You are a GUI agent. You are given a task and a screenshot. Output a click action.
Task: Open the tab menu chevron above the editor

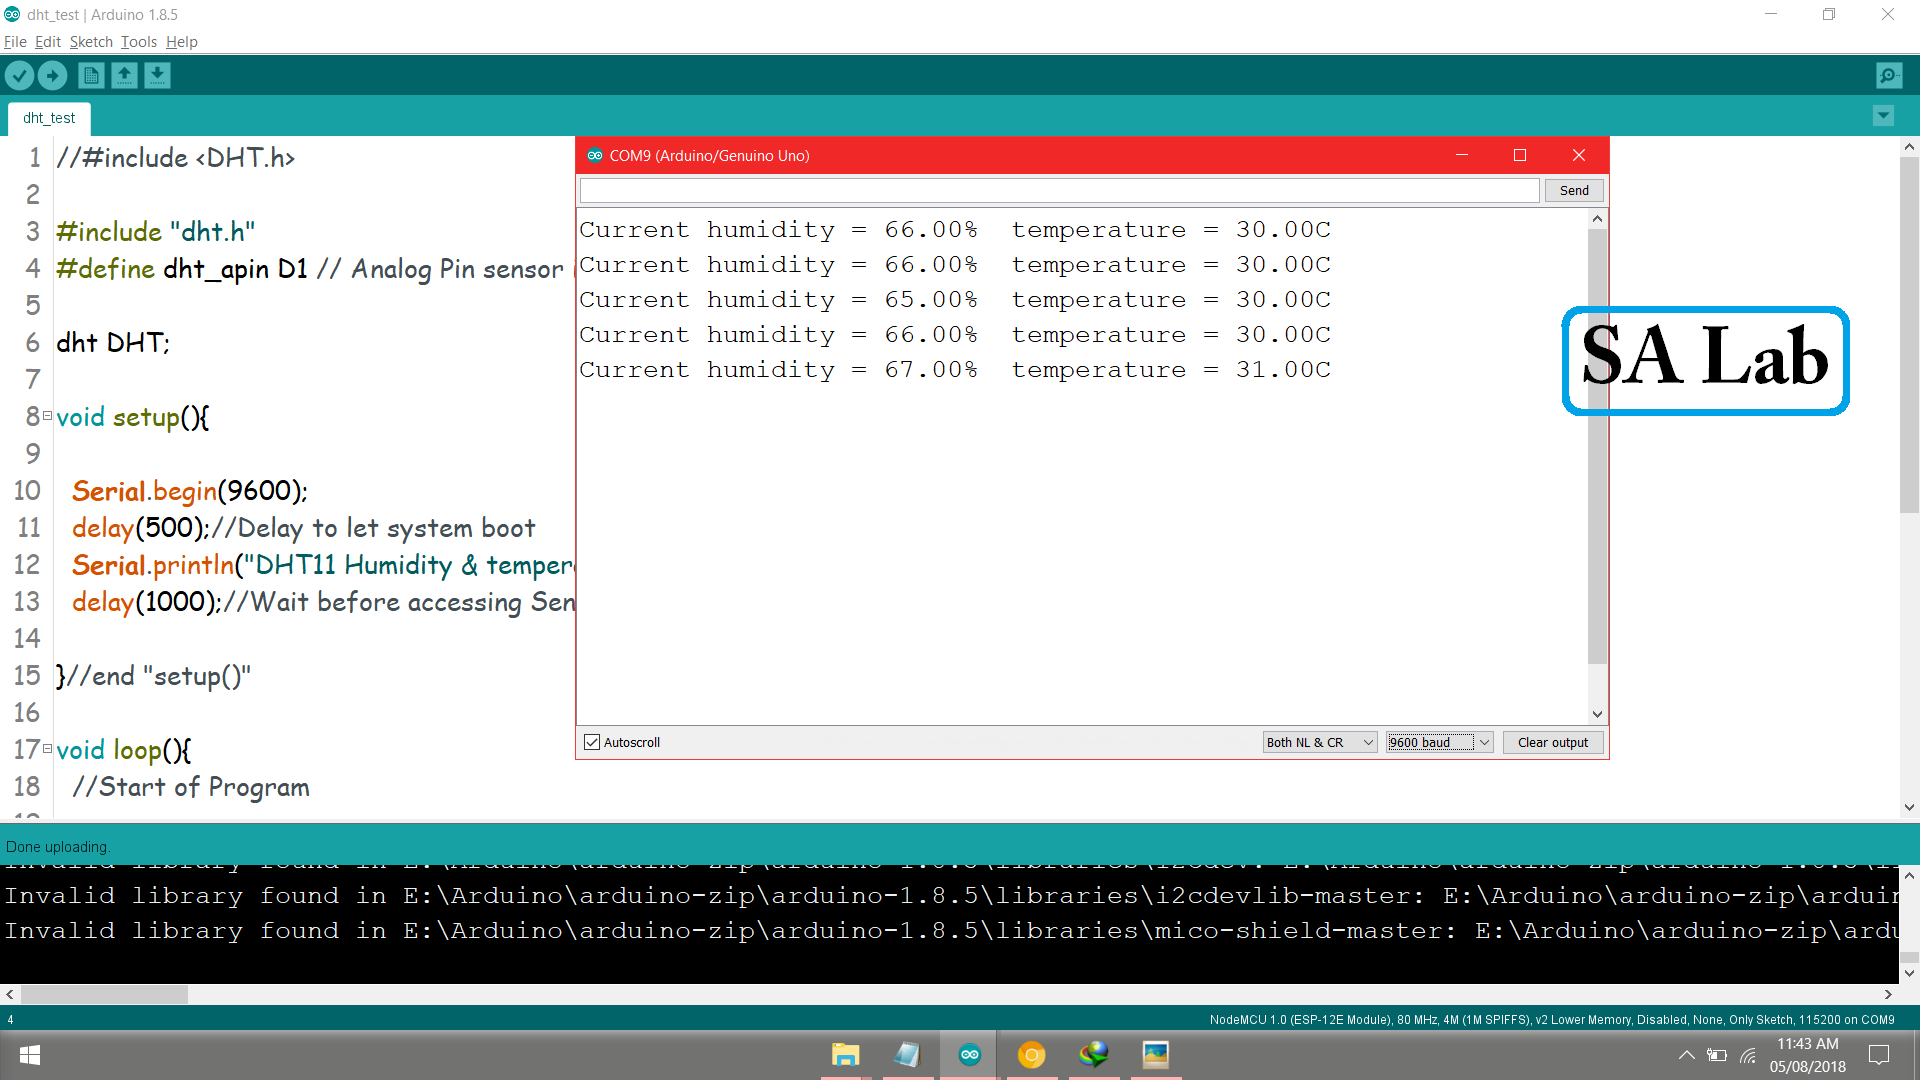point(1884,116)
